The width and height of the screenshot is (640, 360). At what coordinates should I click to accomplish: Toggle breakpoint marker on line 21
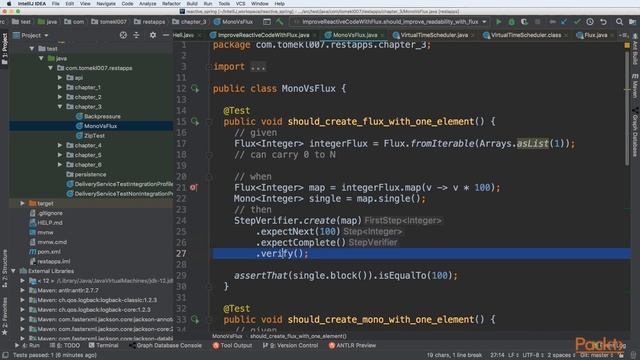coord(193,188)
